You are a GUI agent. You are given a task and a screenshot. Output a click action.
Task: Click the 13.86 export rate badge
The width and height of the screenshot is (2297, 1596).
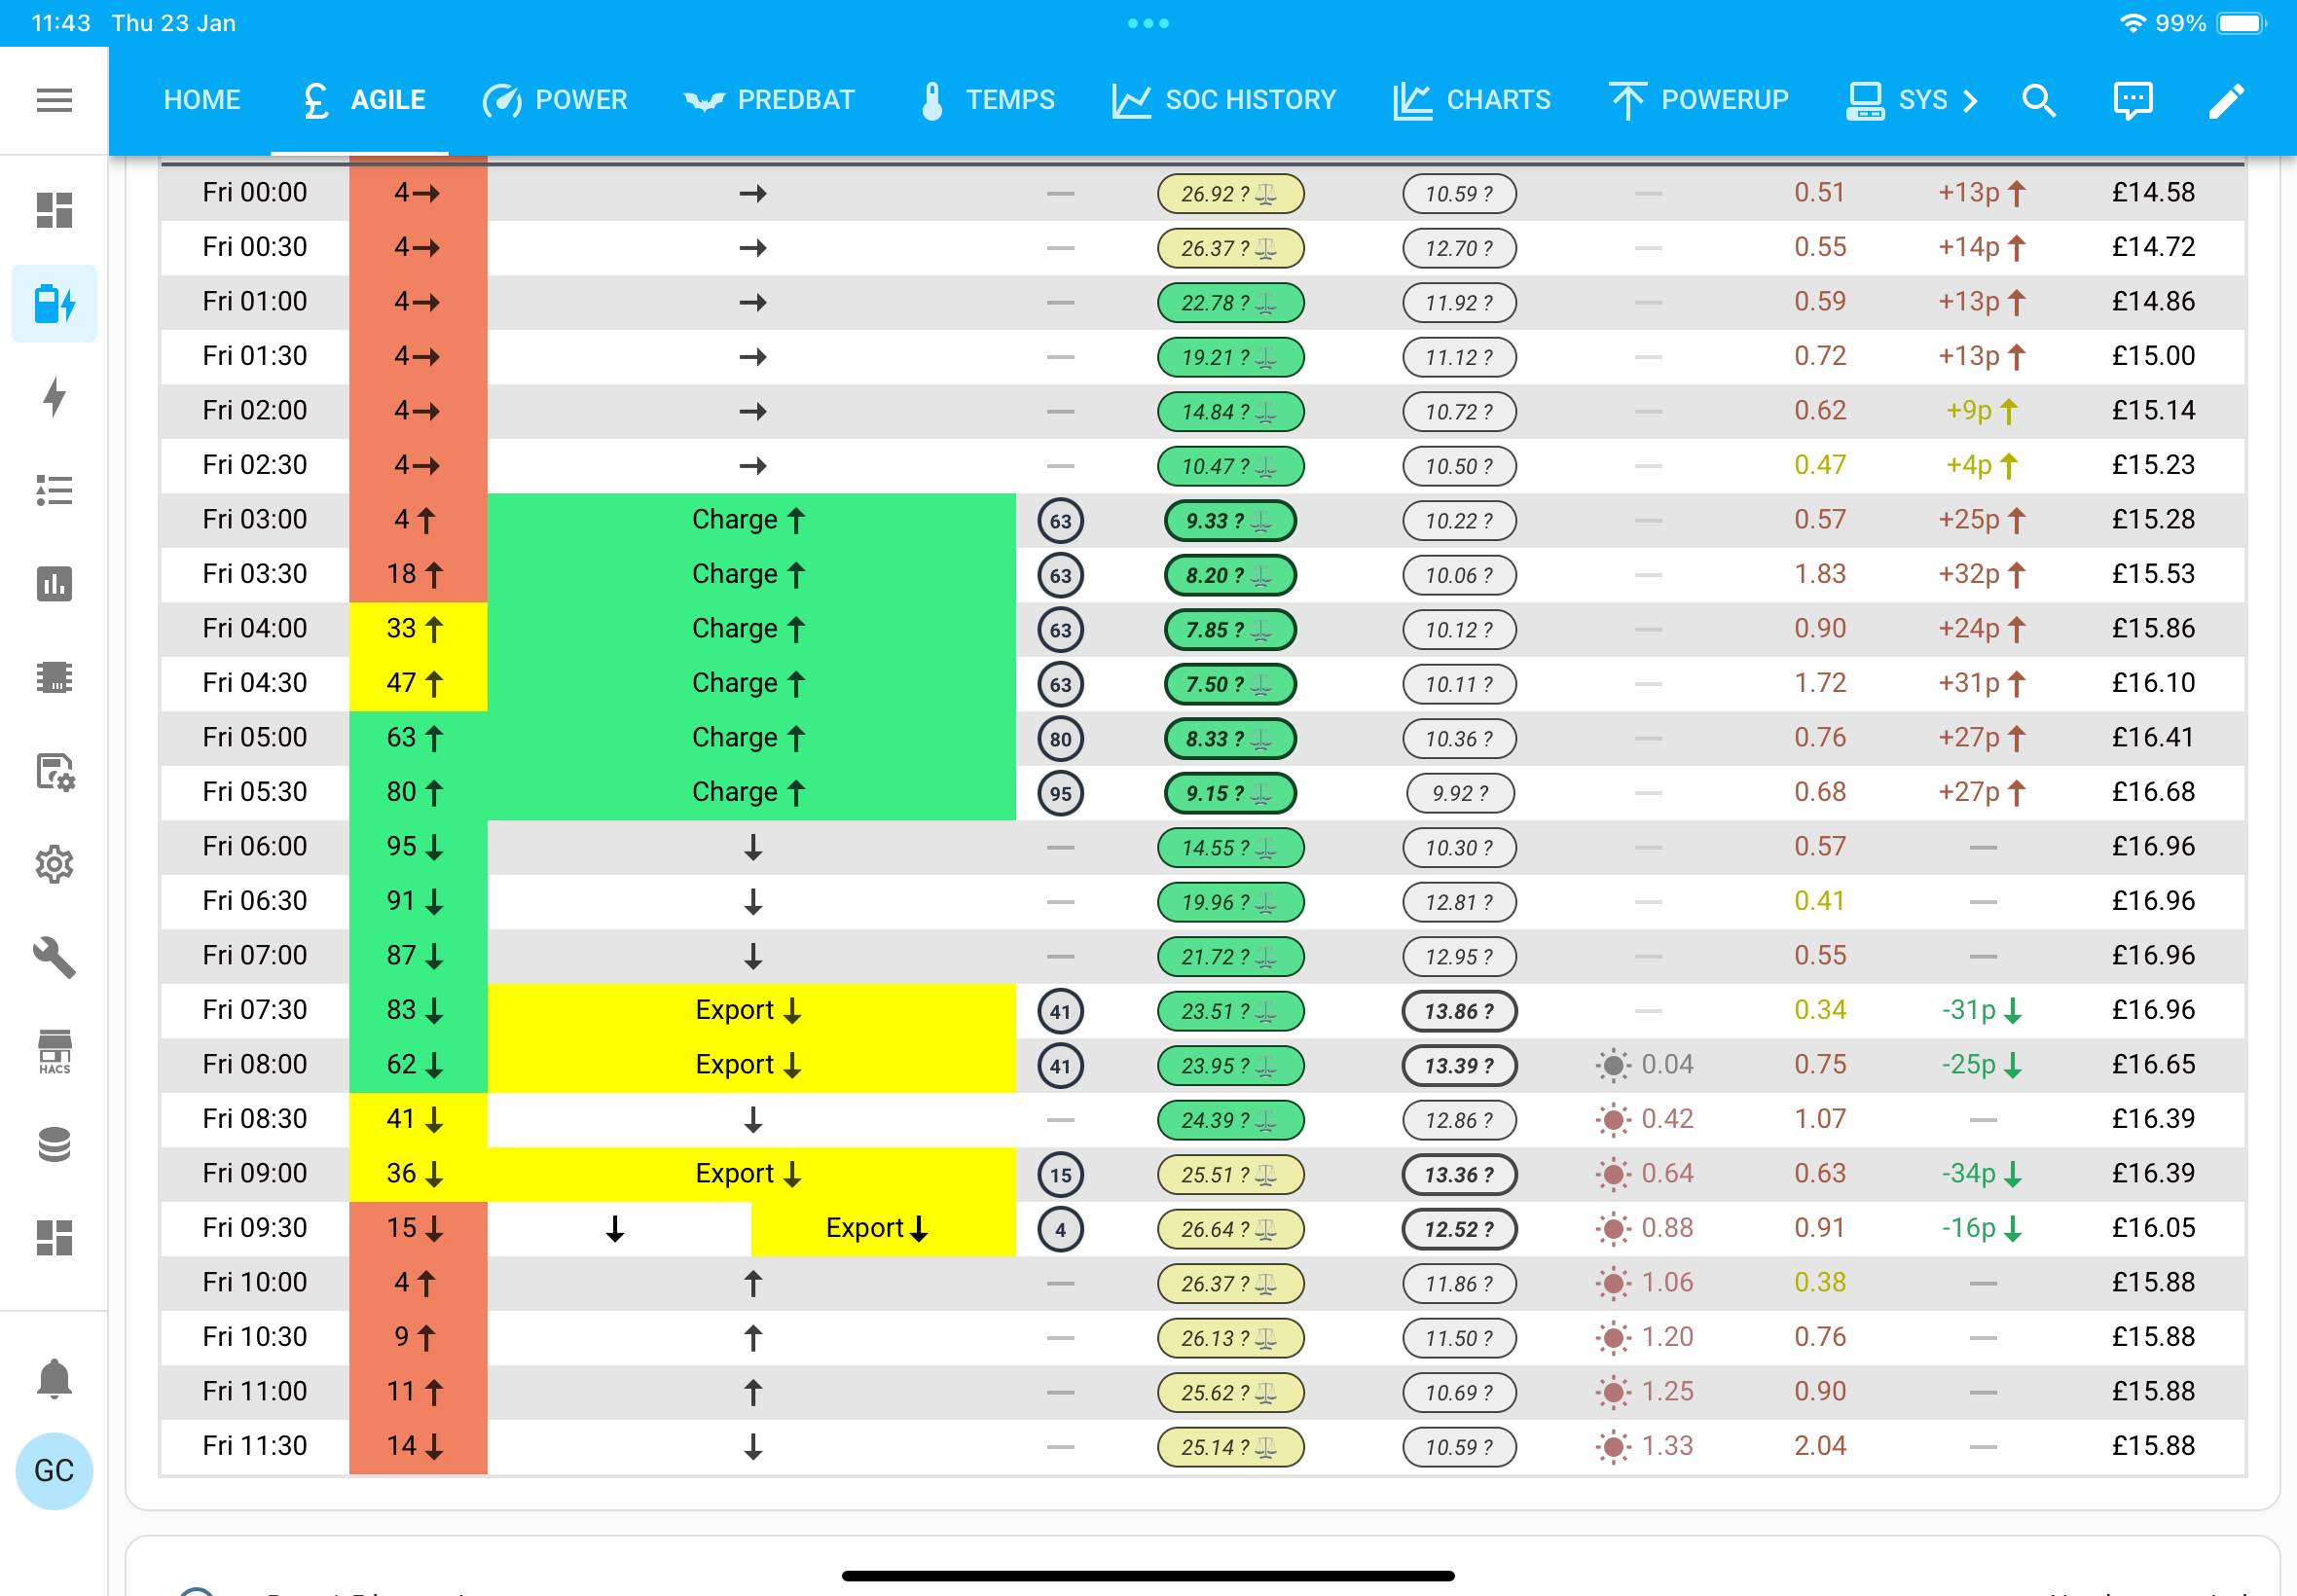[1459, 1011]
